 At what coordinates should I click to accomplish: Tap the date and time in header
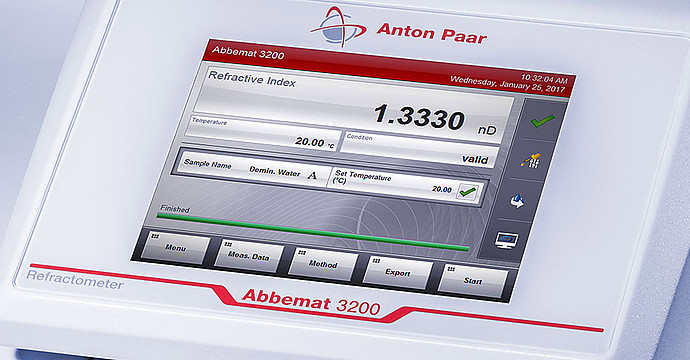click(509, 84)
